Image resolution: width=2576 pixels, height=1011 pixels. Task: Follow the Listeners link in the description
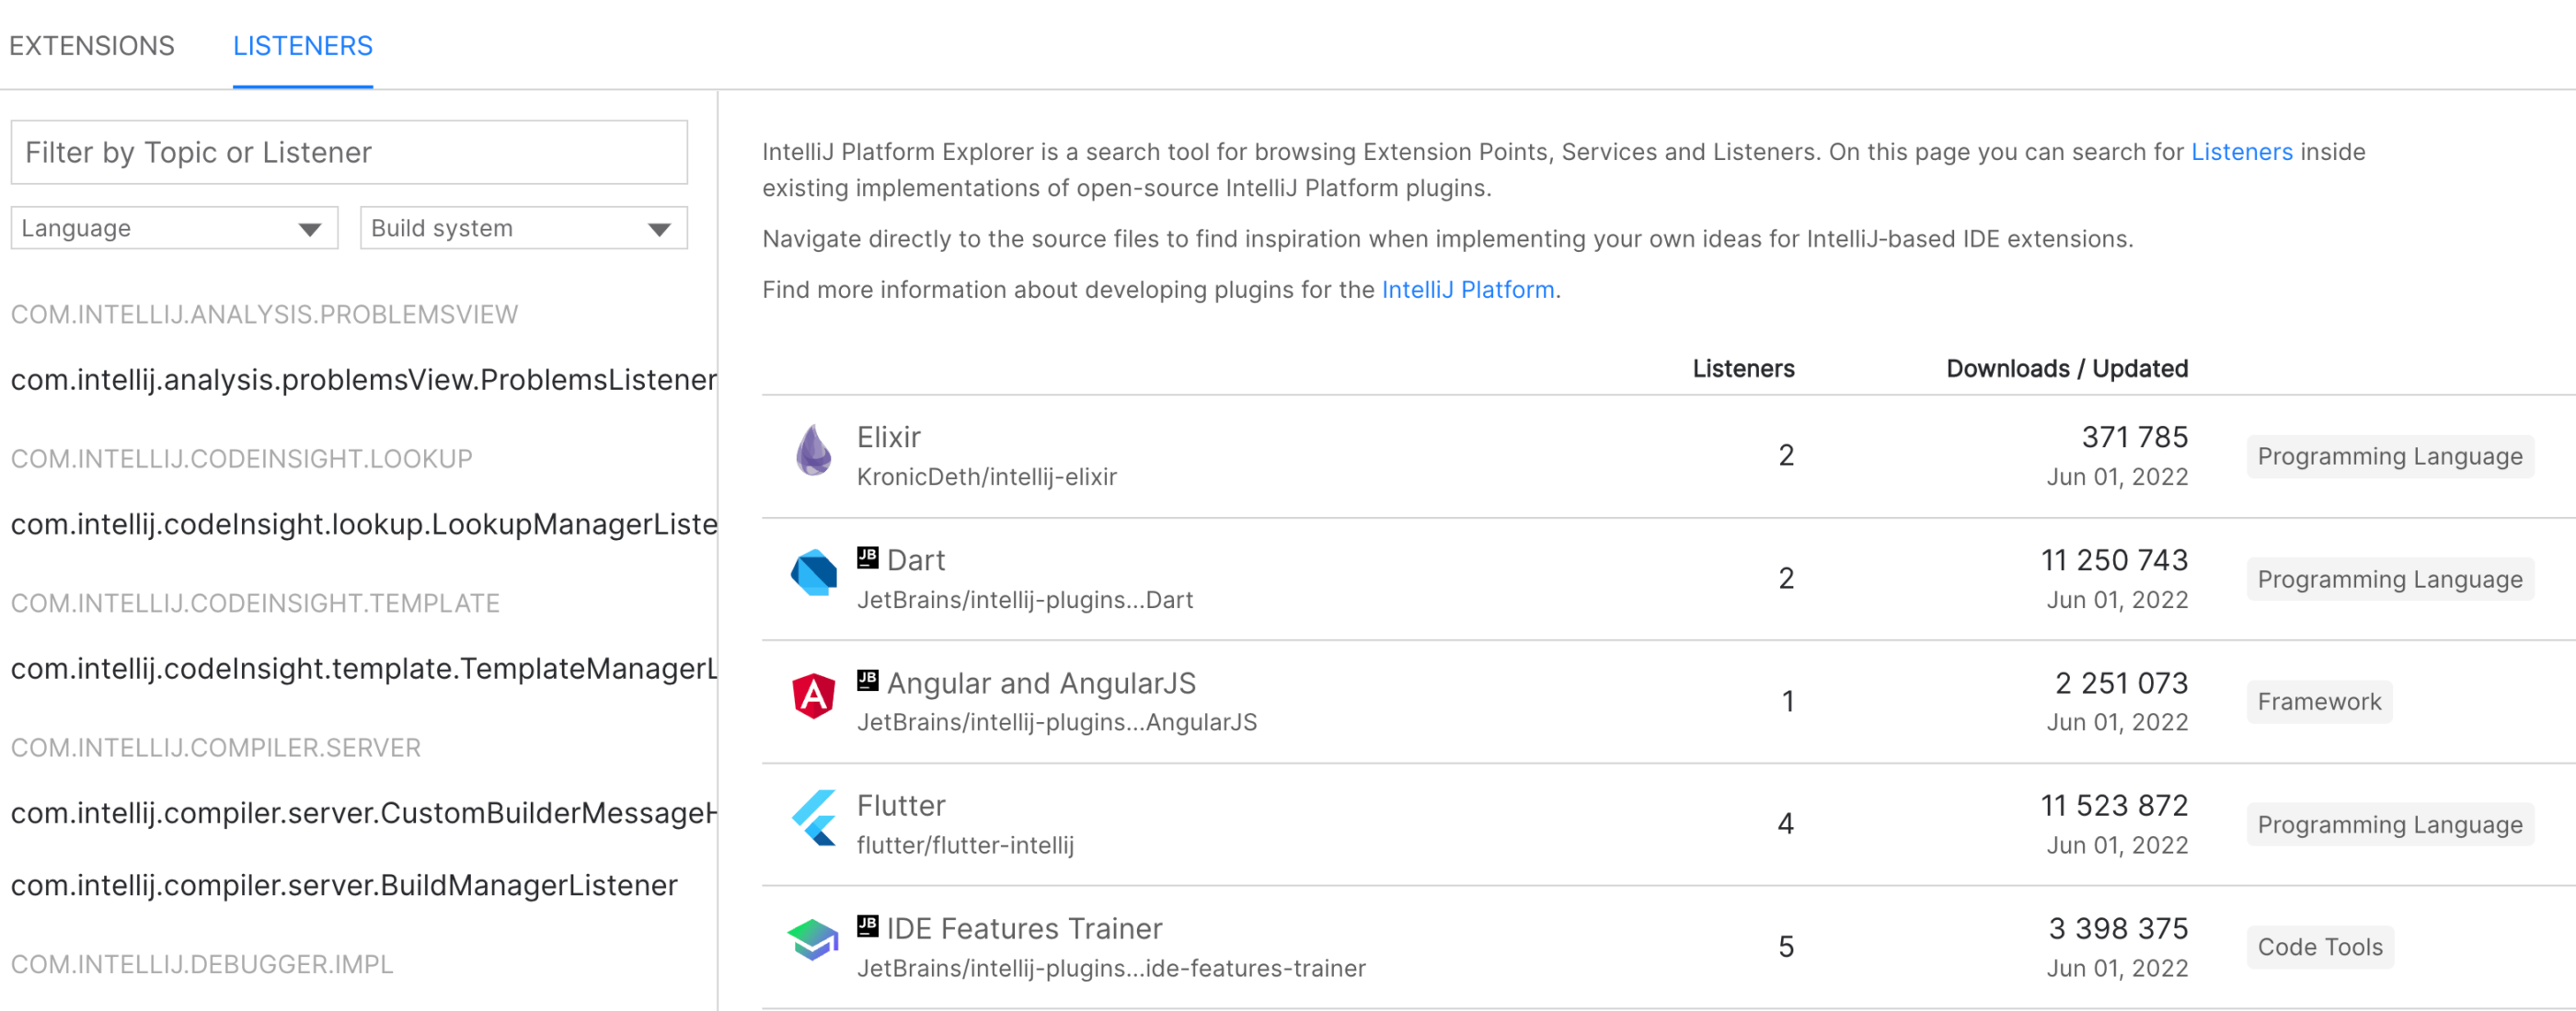pyautogui.click(x=2241, y=152)
